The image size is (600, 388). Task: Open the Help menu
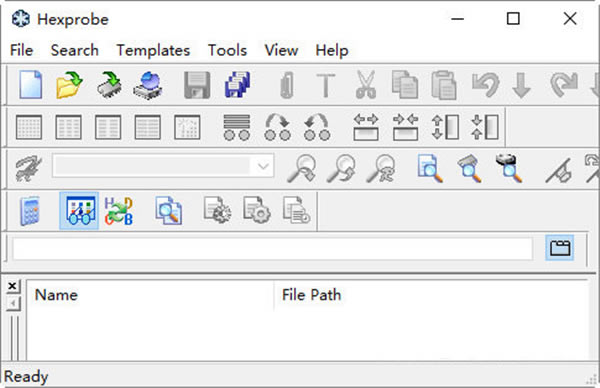click(x=332, y=50)
